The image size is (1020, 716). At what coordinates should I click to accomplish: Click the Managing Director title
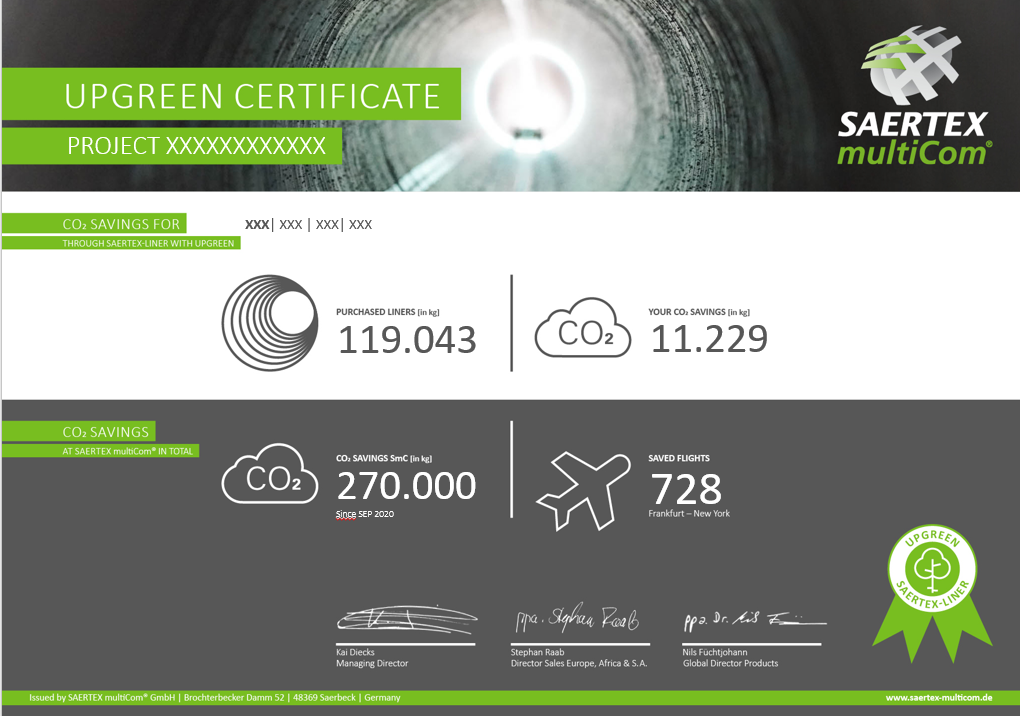pyautogui.click(x=372, y=663)
